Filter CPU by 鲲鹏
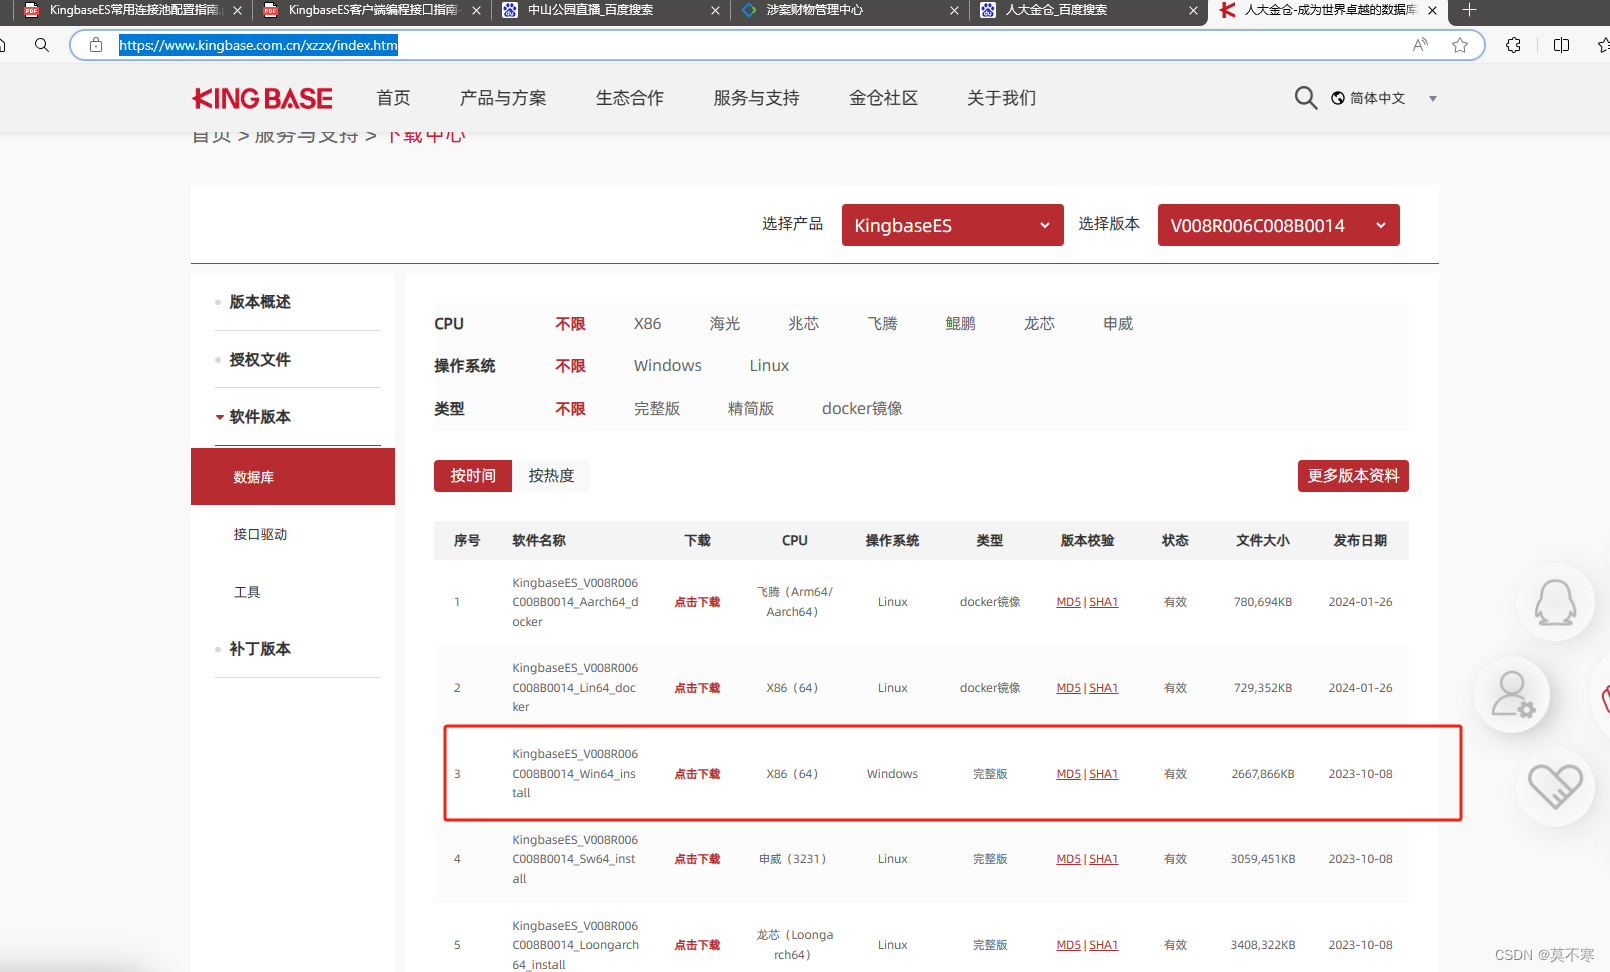This screenshot has height=972, width=1610. click(960, 324)
